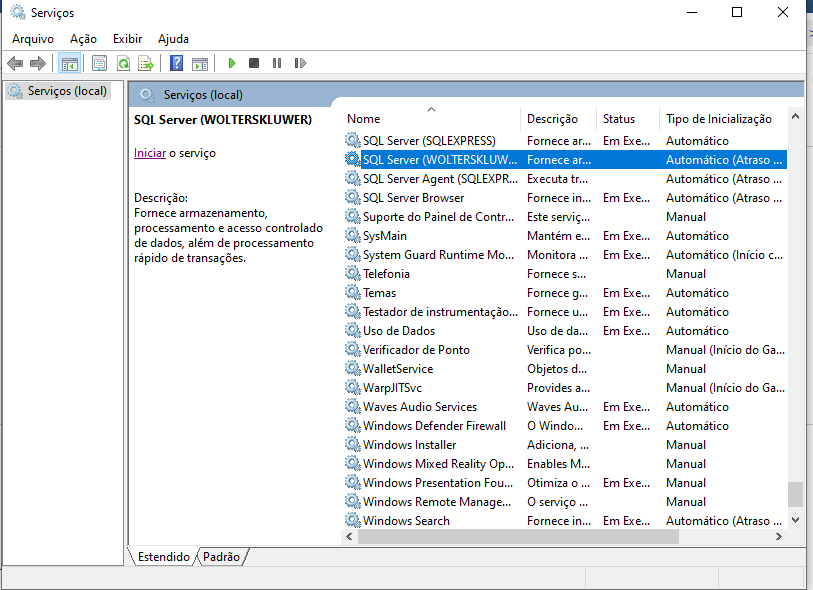Stop the service with the square icon

point(254,63)
